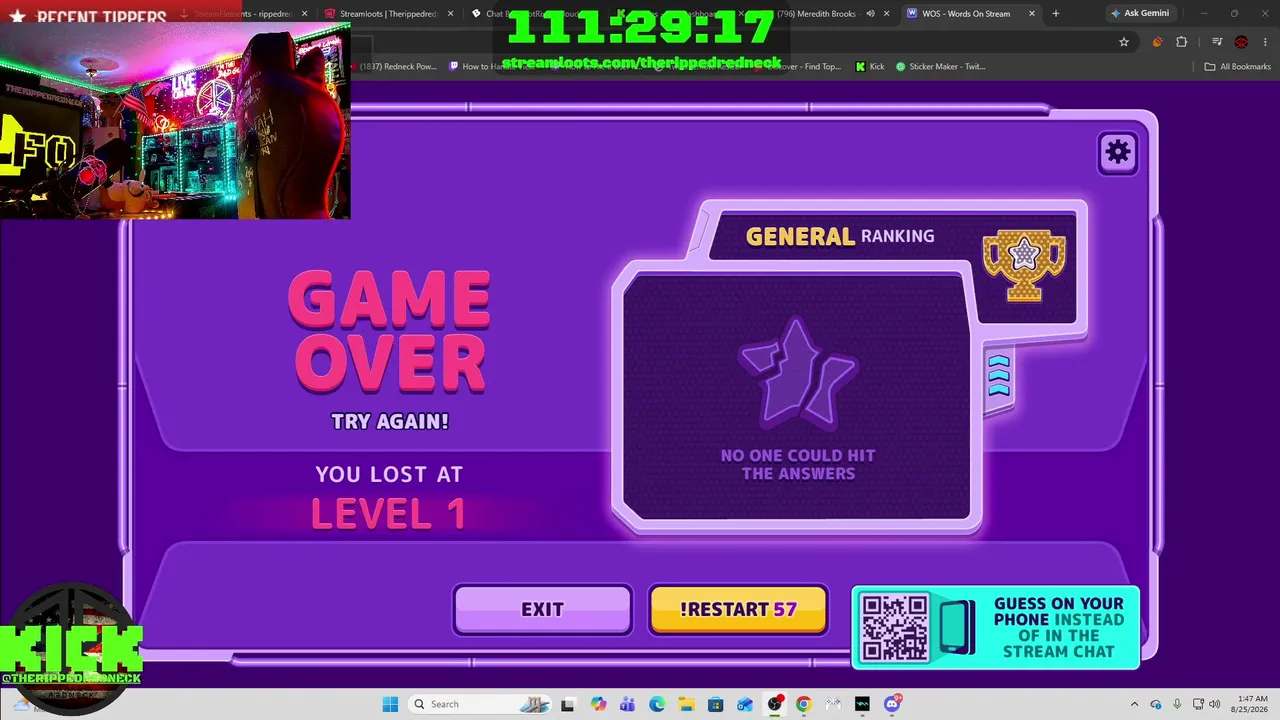Launch Copilot from the taskbar
1280x720 pixels.
598,704
